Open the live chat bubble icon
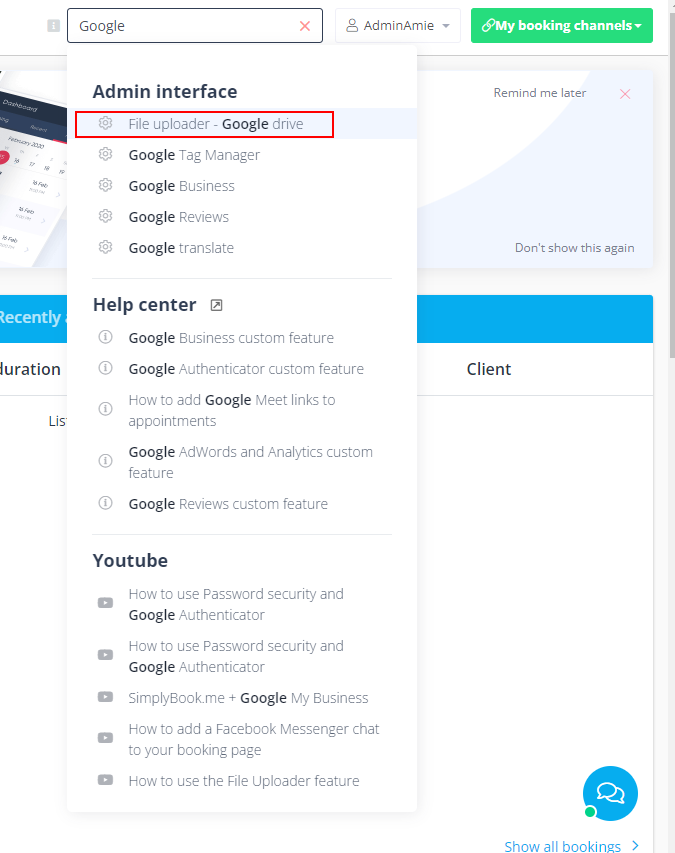 pyautogui.click(x=610, y=793)
